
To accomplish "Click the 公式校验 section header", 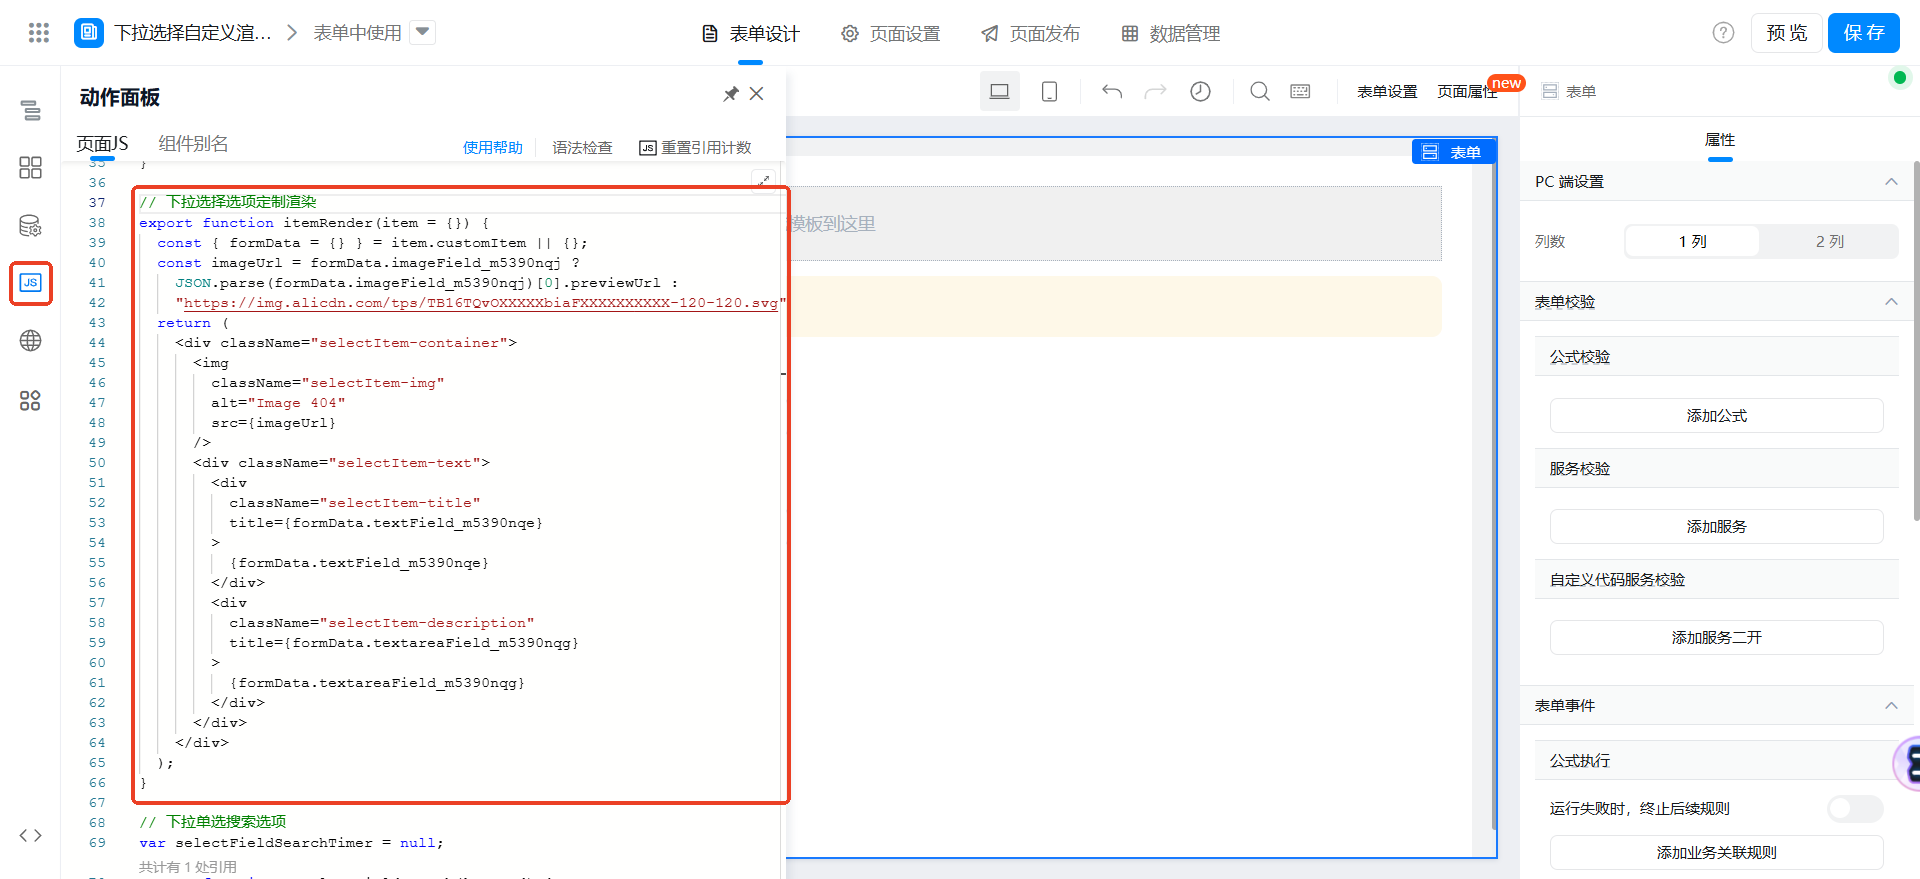I will point(1717,357).
